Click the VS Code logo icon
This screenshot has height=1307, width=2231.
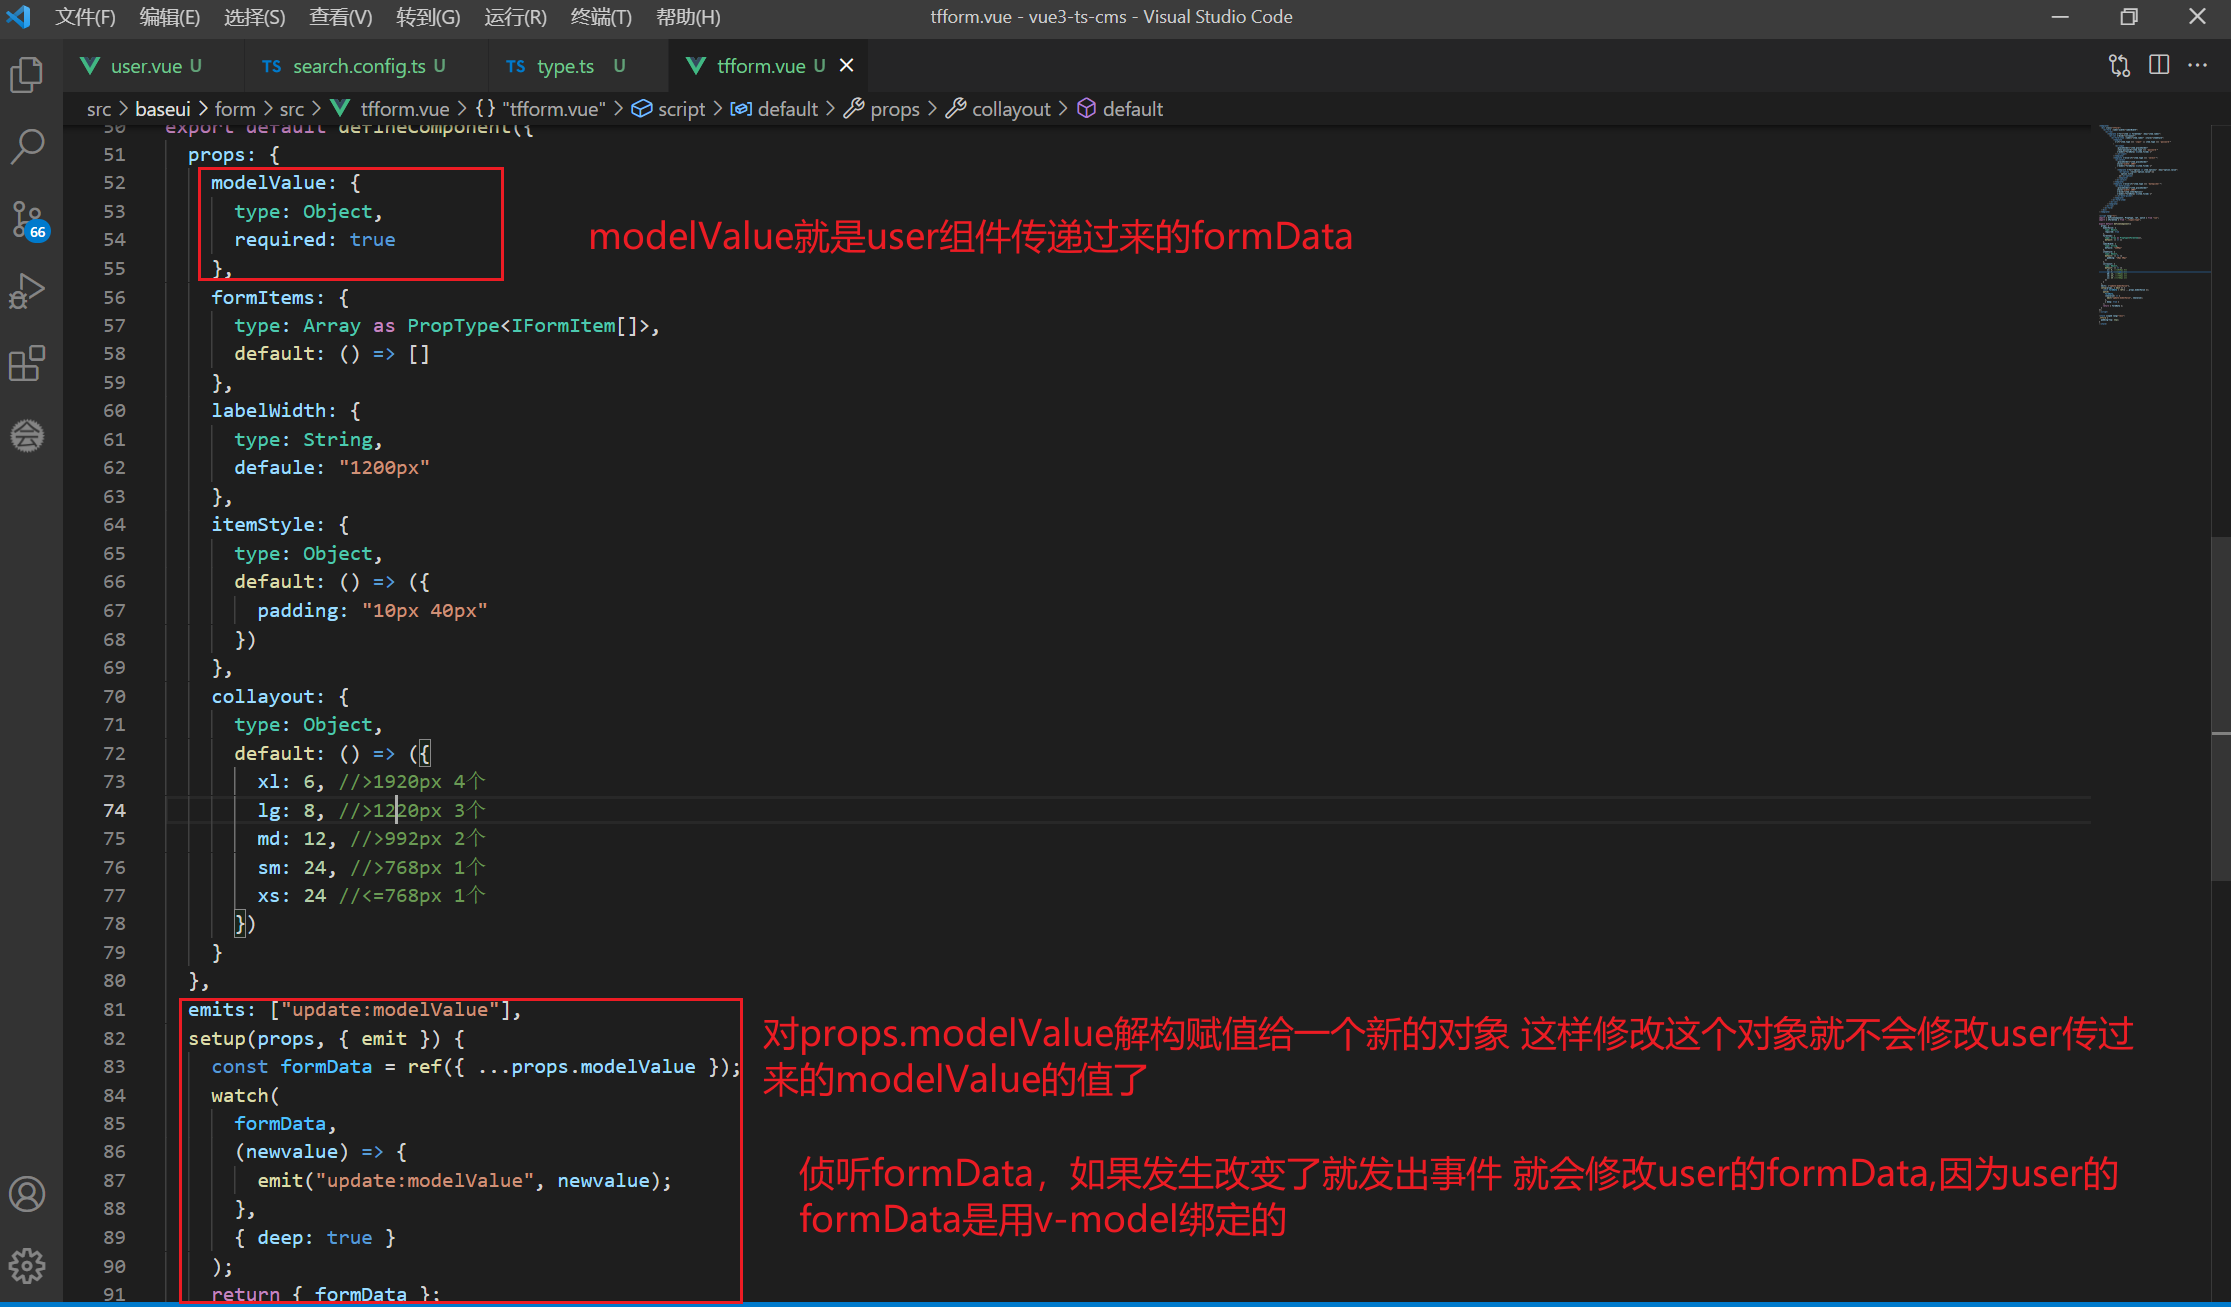tap(19, 17)
